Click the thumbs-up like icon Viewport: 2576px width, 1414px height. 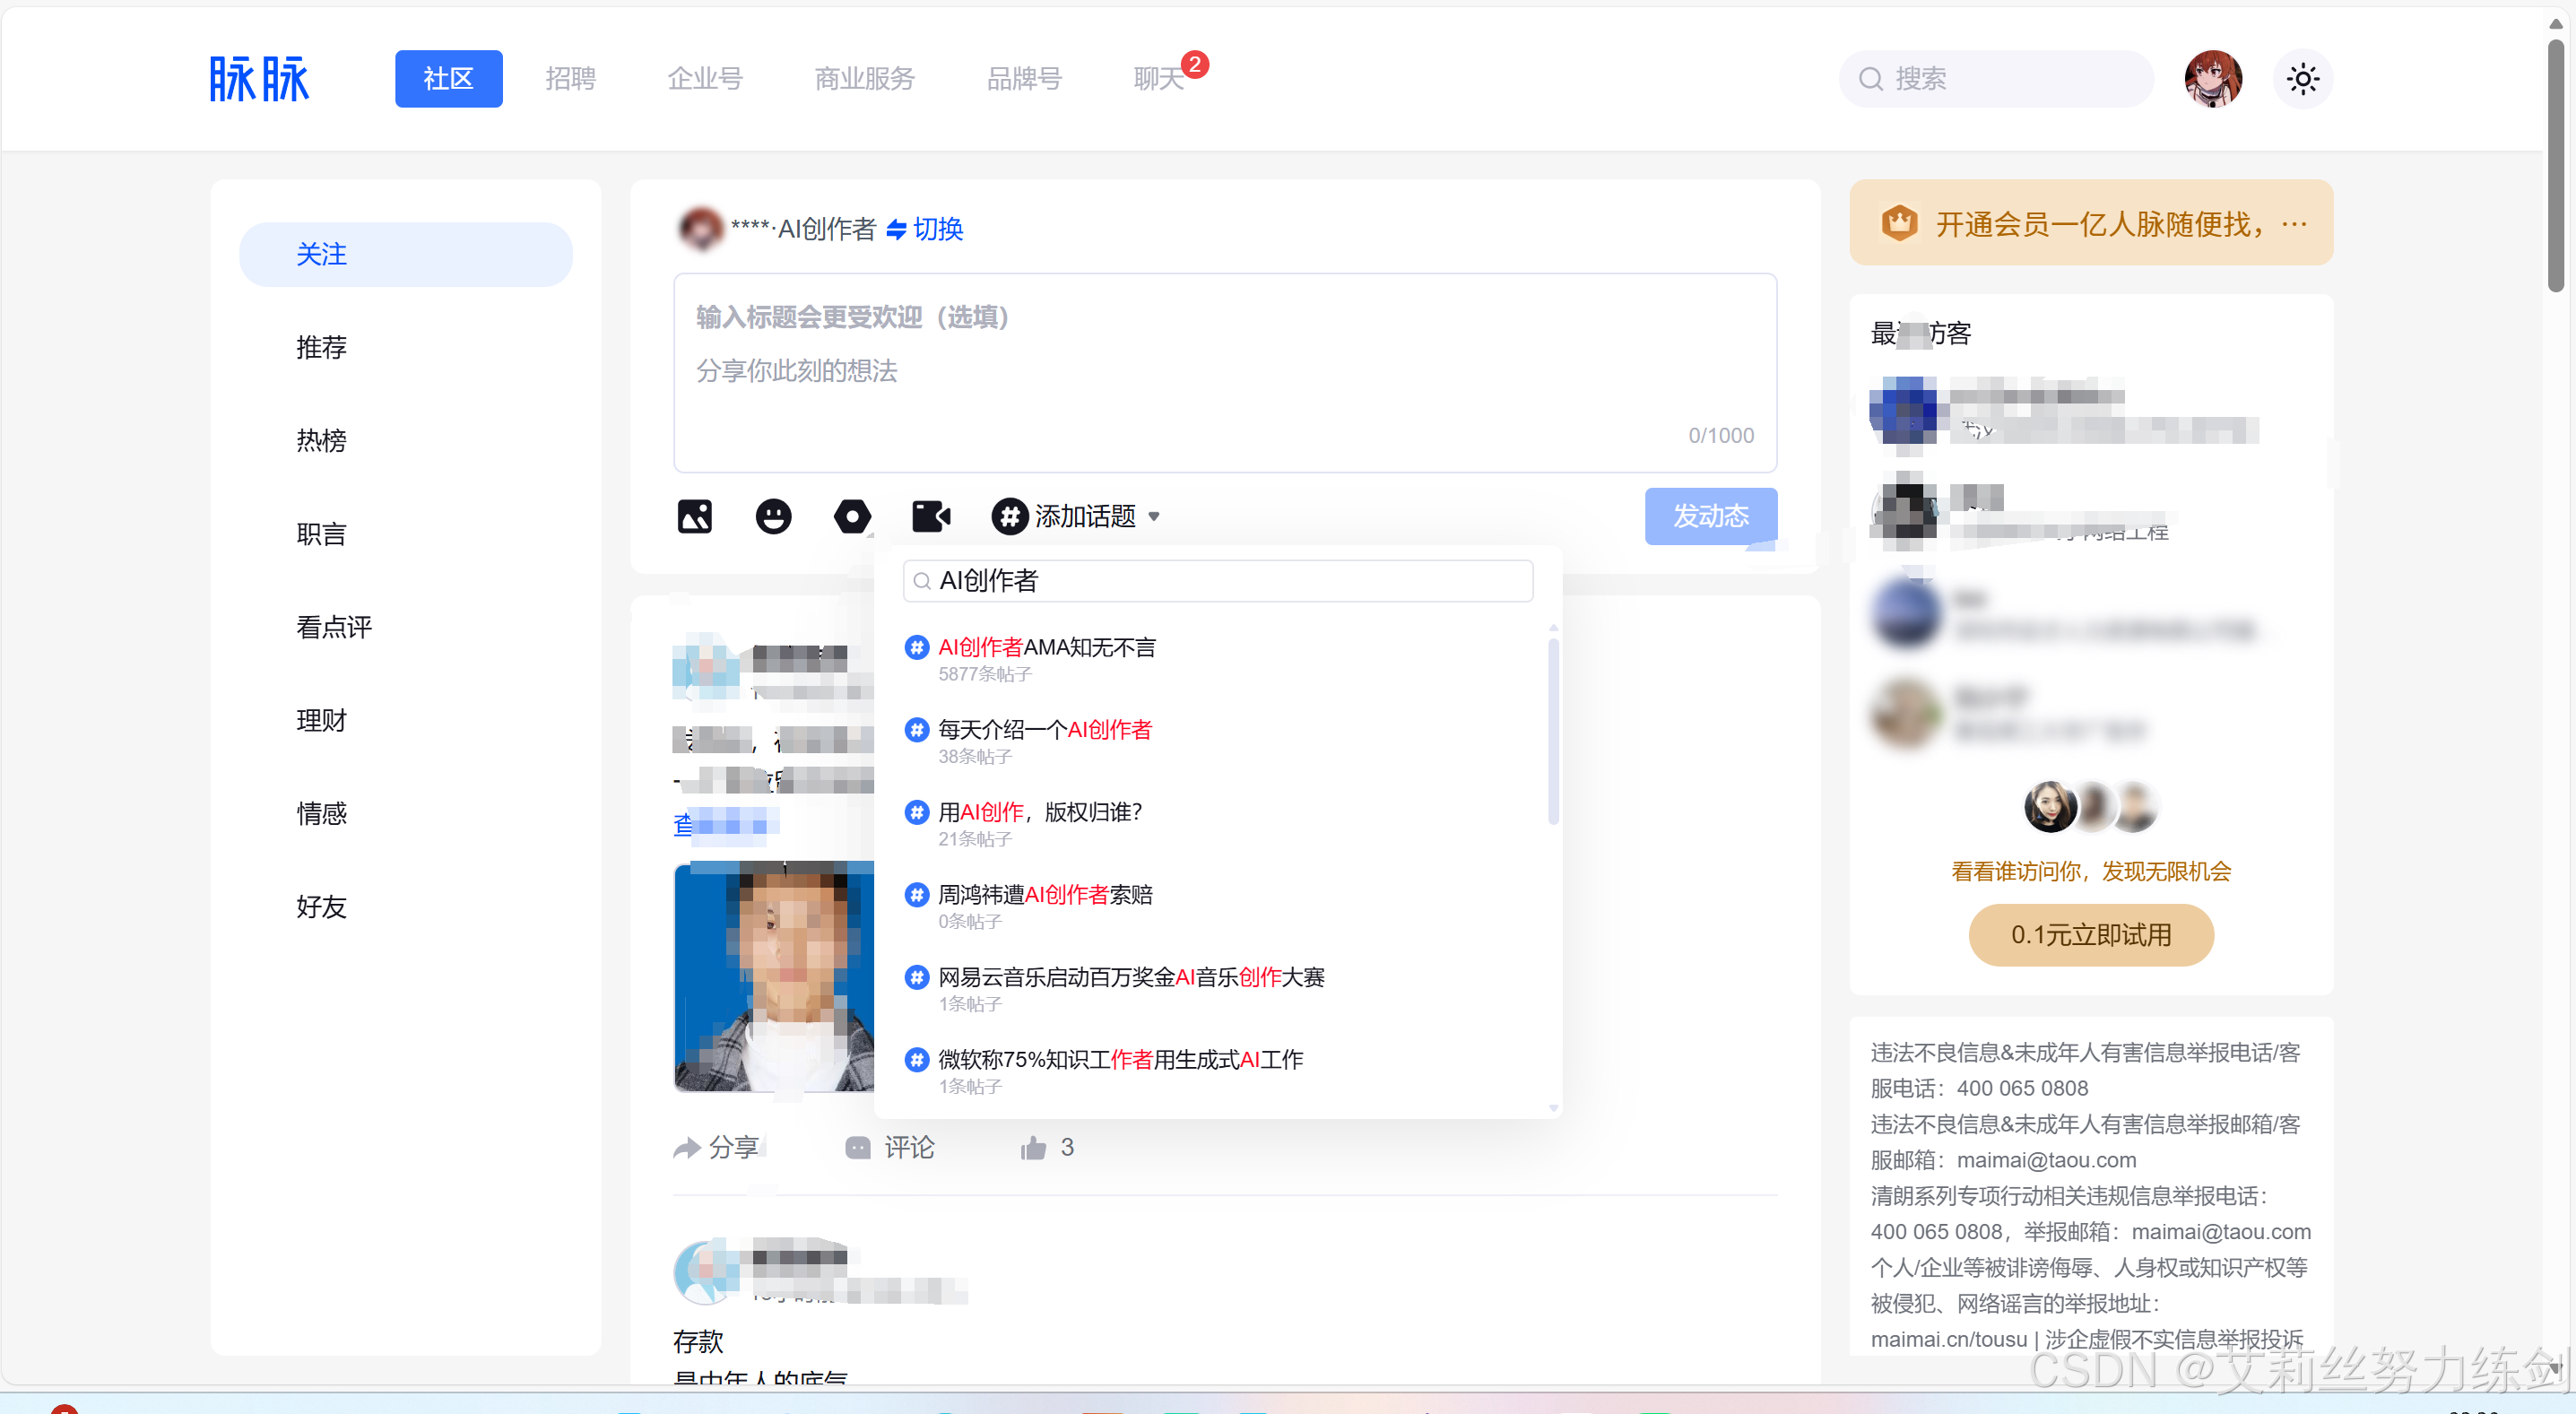coord(1033,1147)
